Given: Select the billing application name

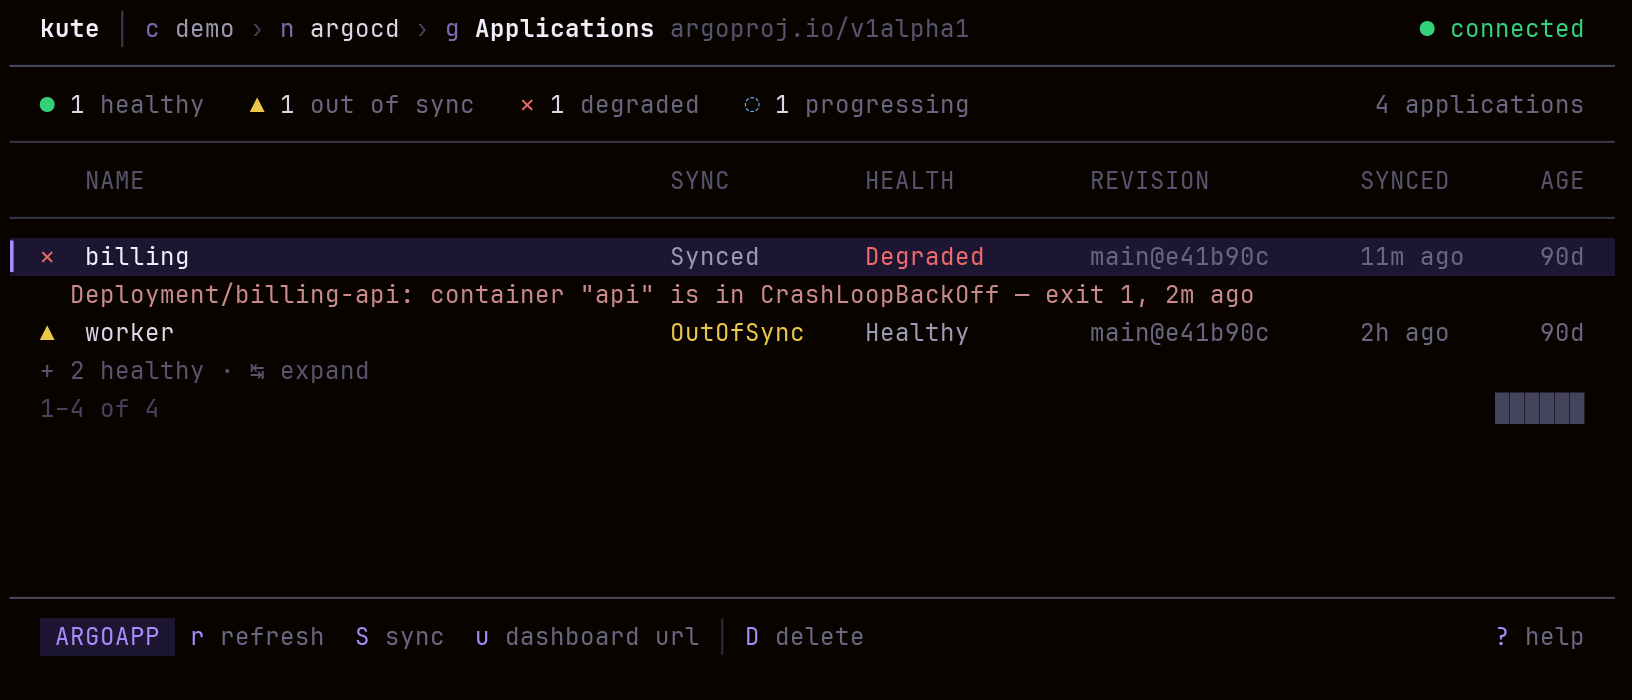Looking at the screenshot, I should pos(137,257).
